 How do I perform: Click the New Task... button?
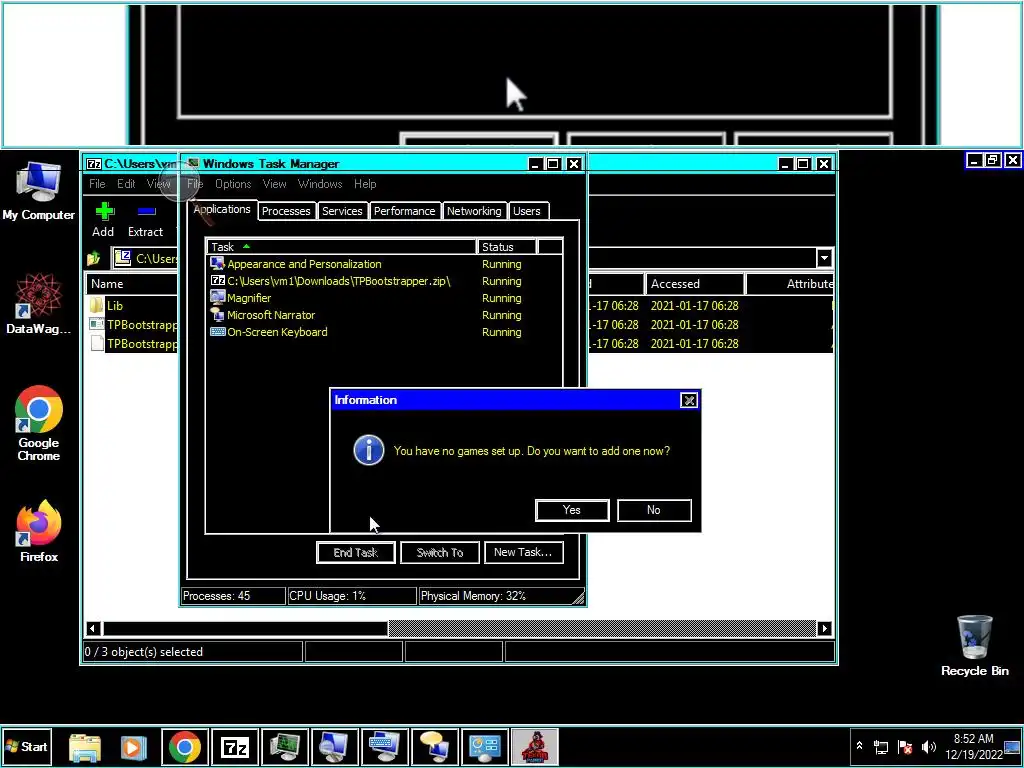click(x=523, y=552)
